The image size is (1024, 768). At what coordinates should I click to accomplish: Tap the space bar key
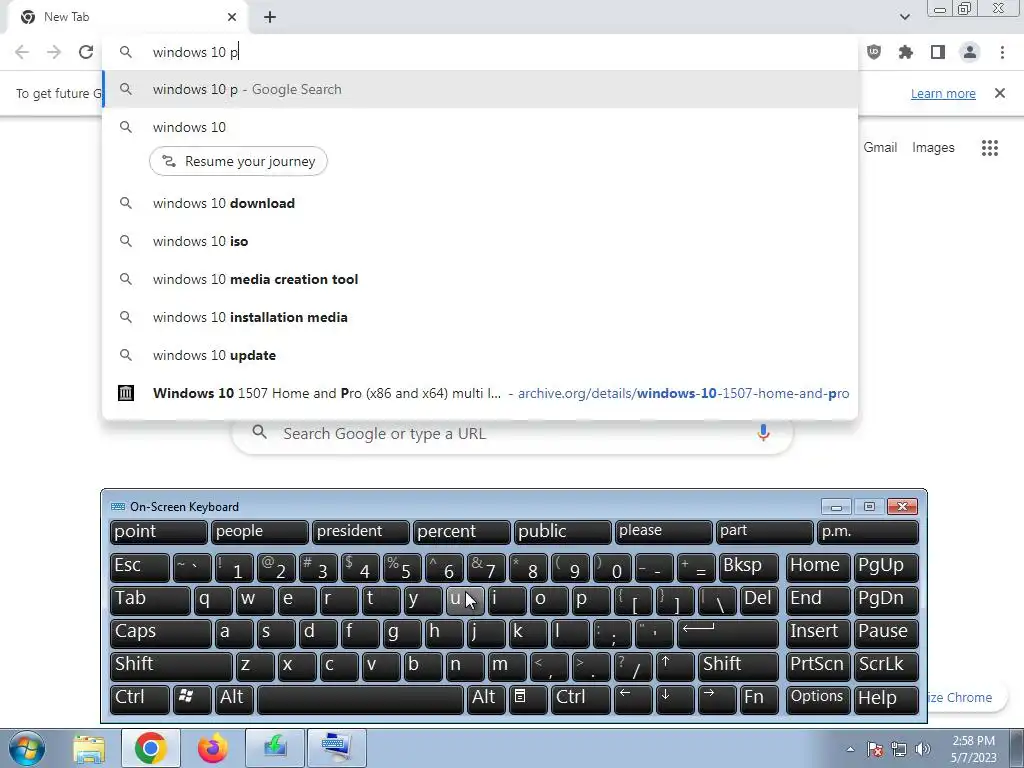tap(360, 698)
